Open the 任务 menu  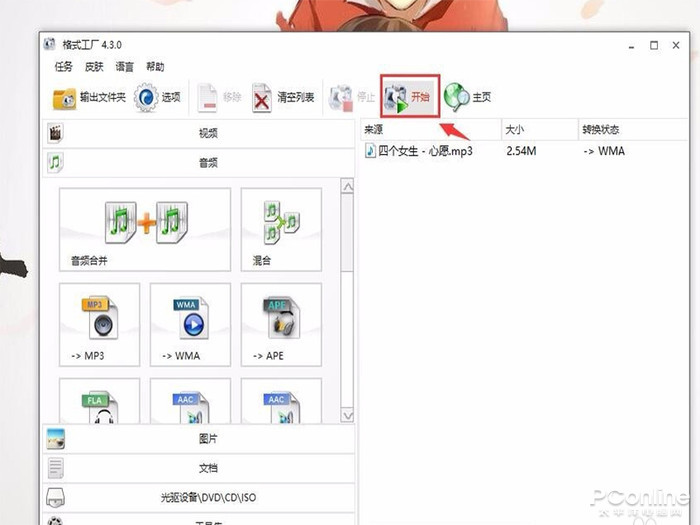[x=65, y=67]
